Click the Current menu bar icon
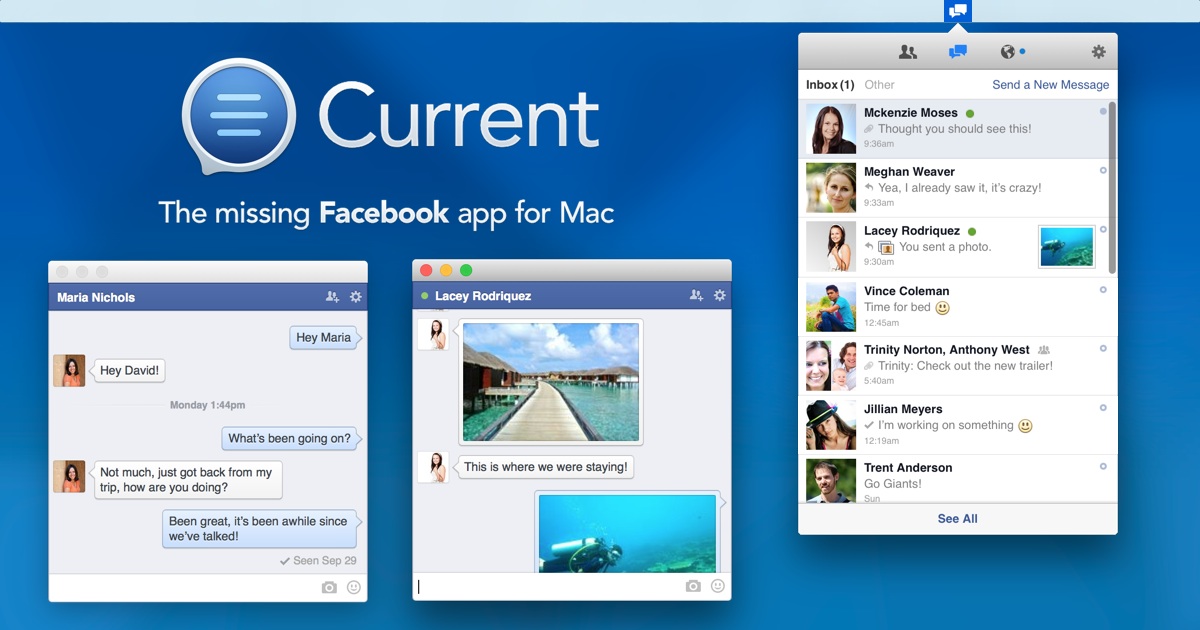Screen dimensions: 1200x630 coord(958,11)
